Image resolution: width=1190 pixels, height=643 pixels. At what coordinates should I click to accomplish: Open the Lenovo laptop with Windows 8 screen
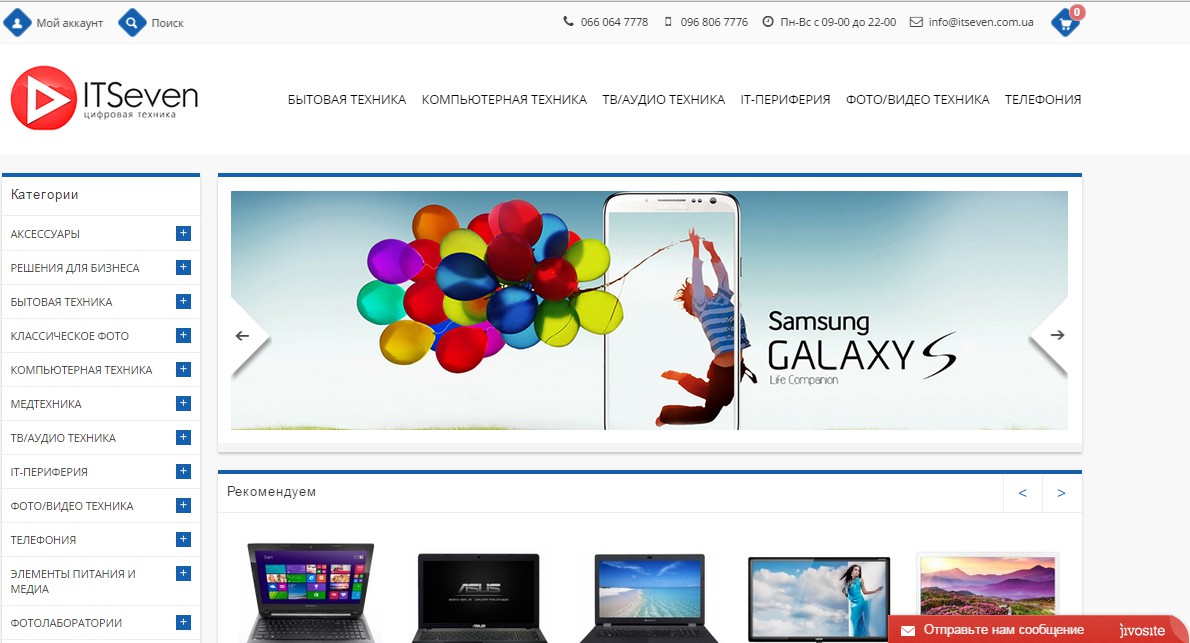click(x=310, y=593)
